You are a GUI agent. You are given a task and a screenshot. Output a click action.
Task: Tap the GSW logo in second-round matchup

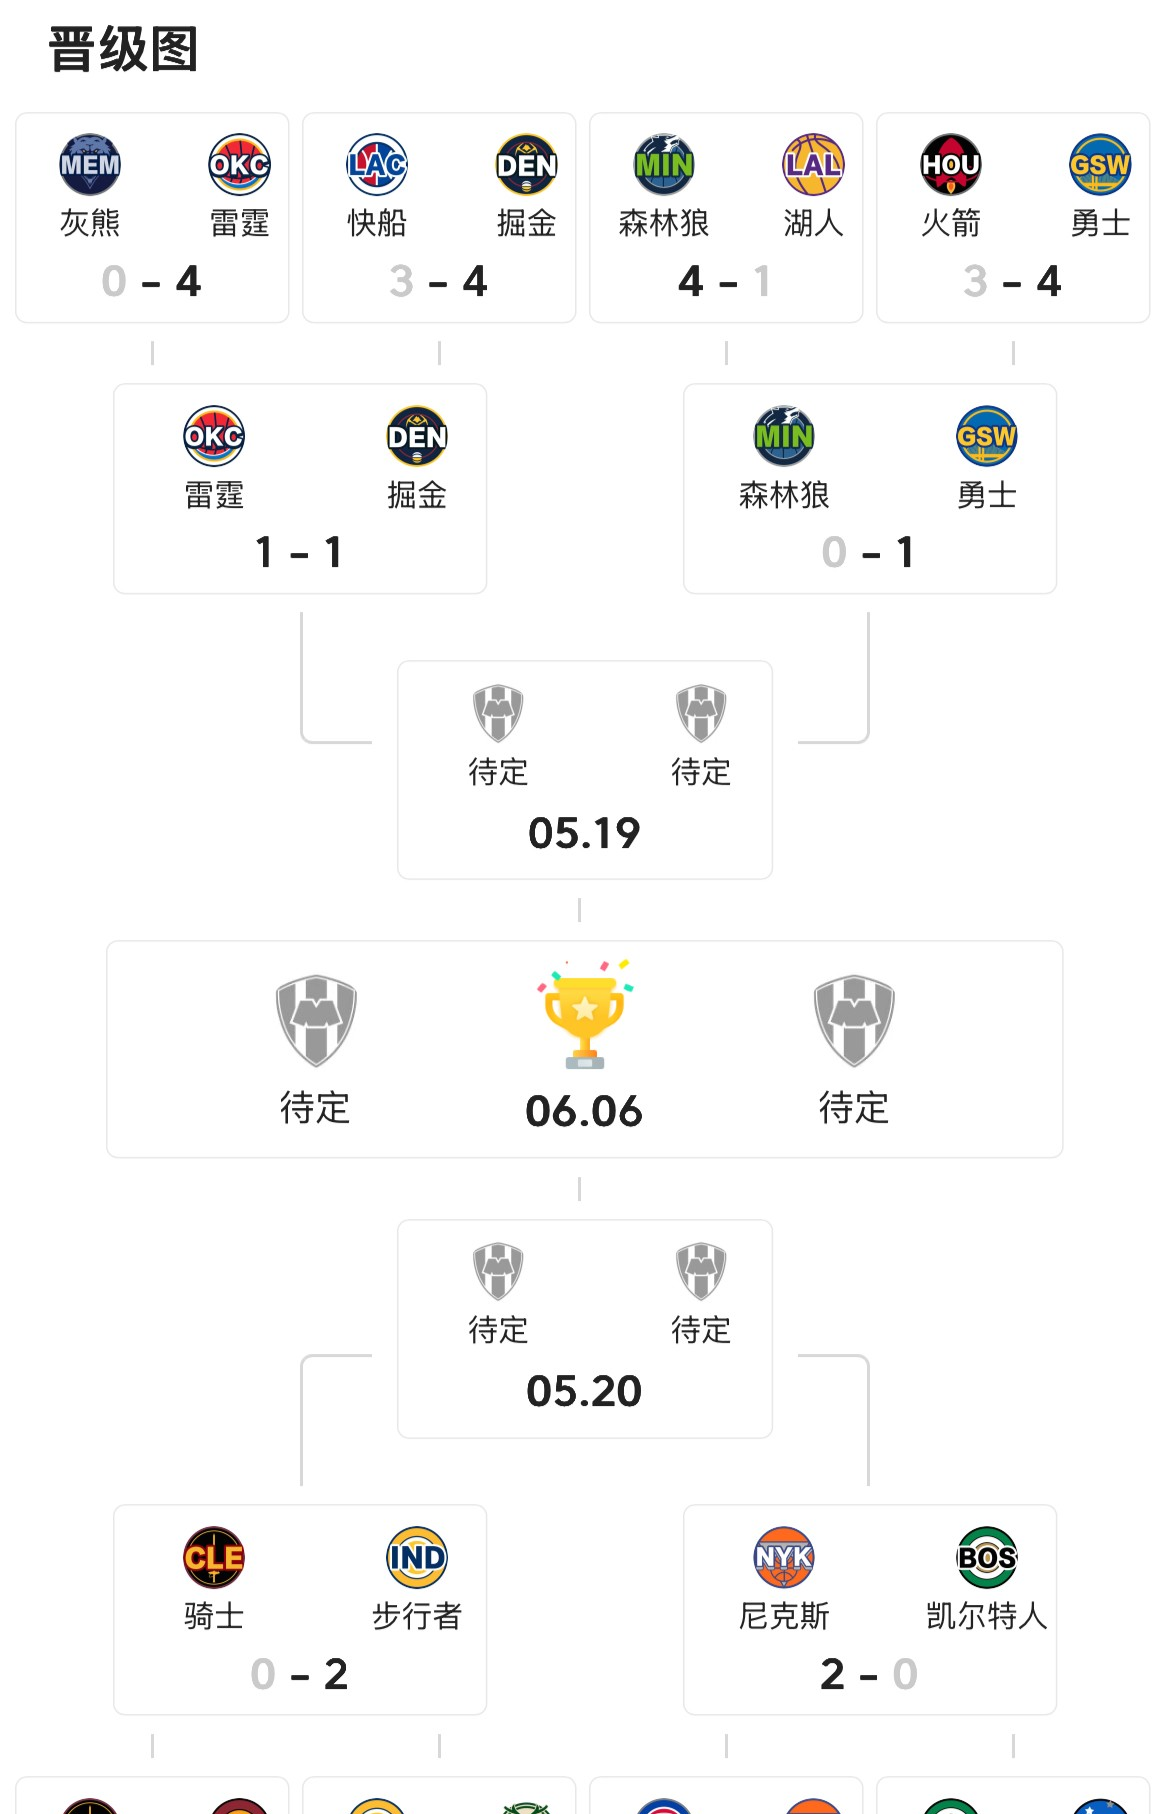(987, 436)
